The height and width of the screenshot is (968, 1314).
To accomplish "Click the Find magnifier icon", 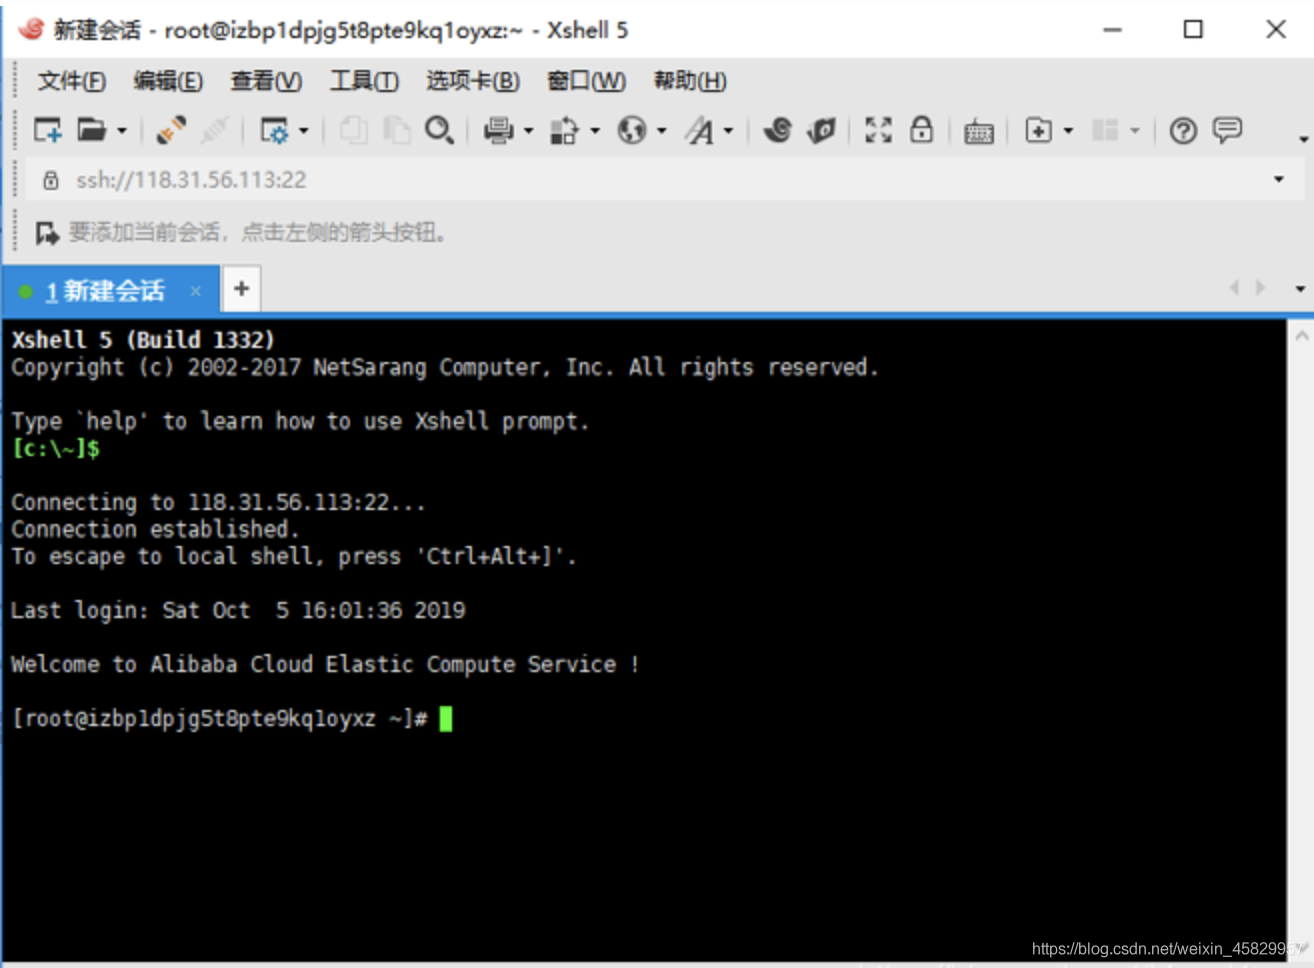I will point(439,130).
